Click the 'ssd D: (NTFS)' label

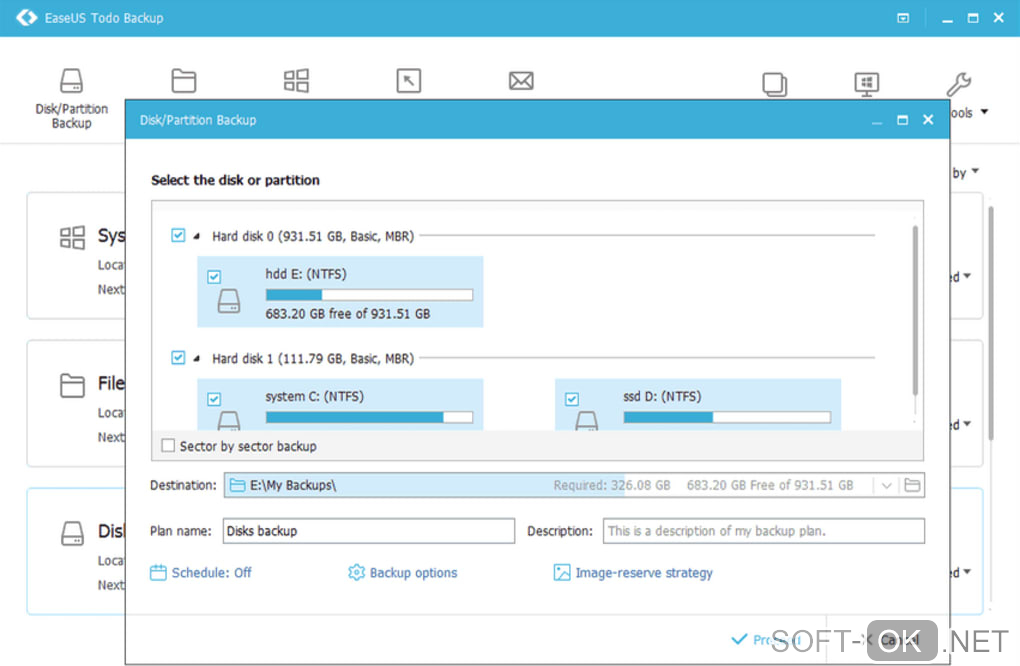coord(662,396)
